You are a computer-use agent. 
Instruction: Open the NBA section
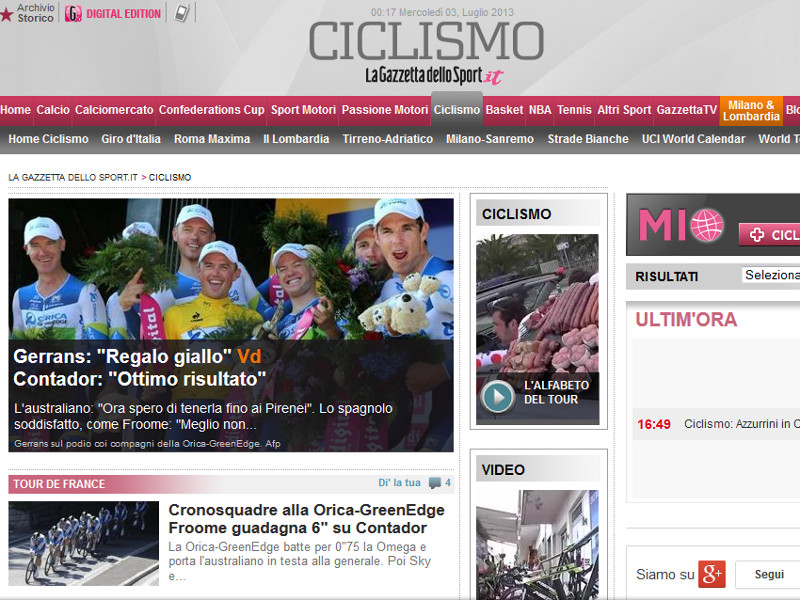(x=540, y=110)
